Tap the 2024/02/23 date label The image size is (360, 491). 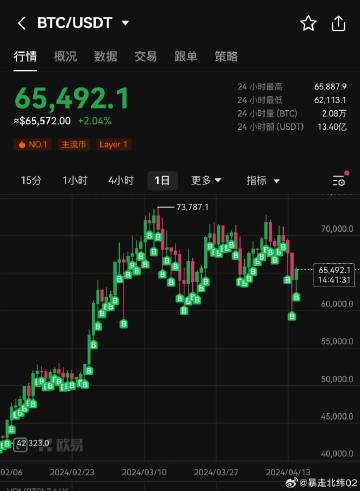coord(72,472)
